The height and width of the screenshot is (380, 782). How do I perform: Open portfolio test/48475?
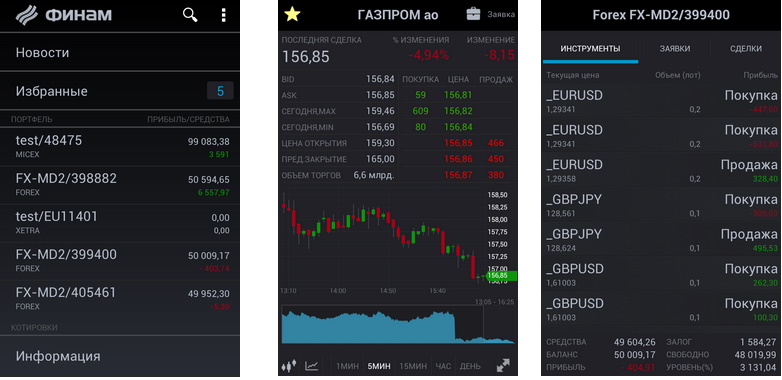pyautogui.click(x=120, y=147)
